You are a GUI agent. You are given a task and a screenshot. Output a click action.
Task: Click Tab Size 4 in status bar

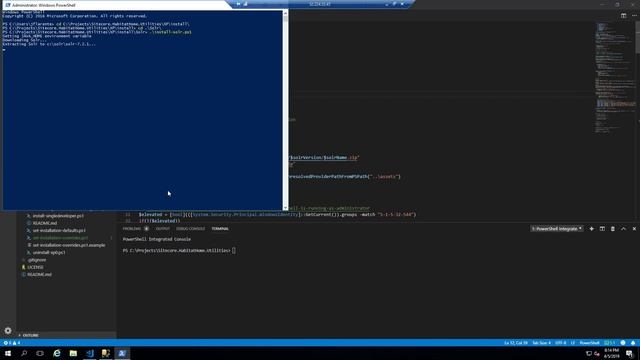(542, 343)
